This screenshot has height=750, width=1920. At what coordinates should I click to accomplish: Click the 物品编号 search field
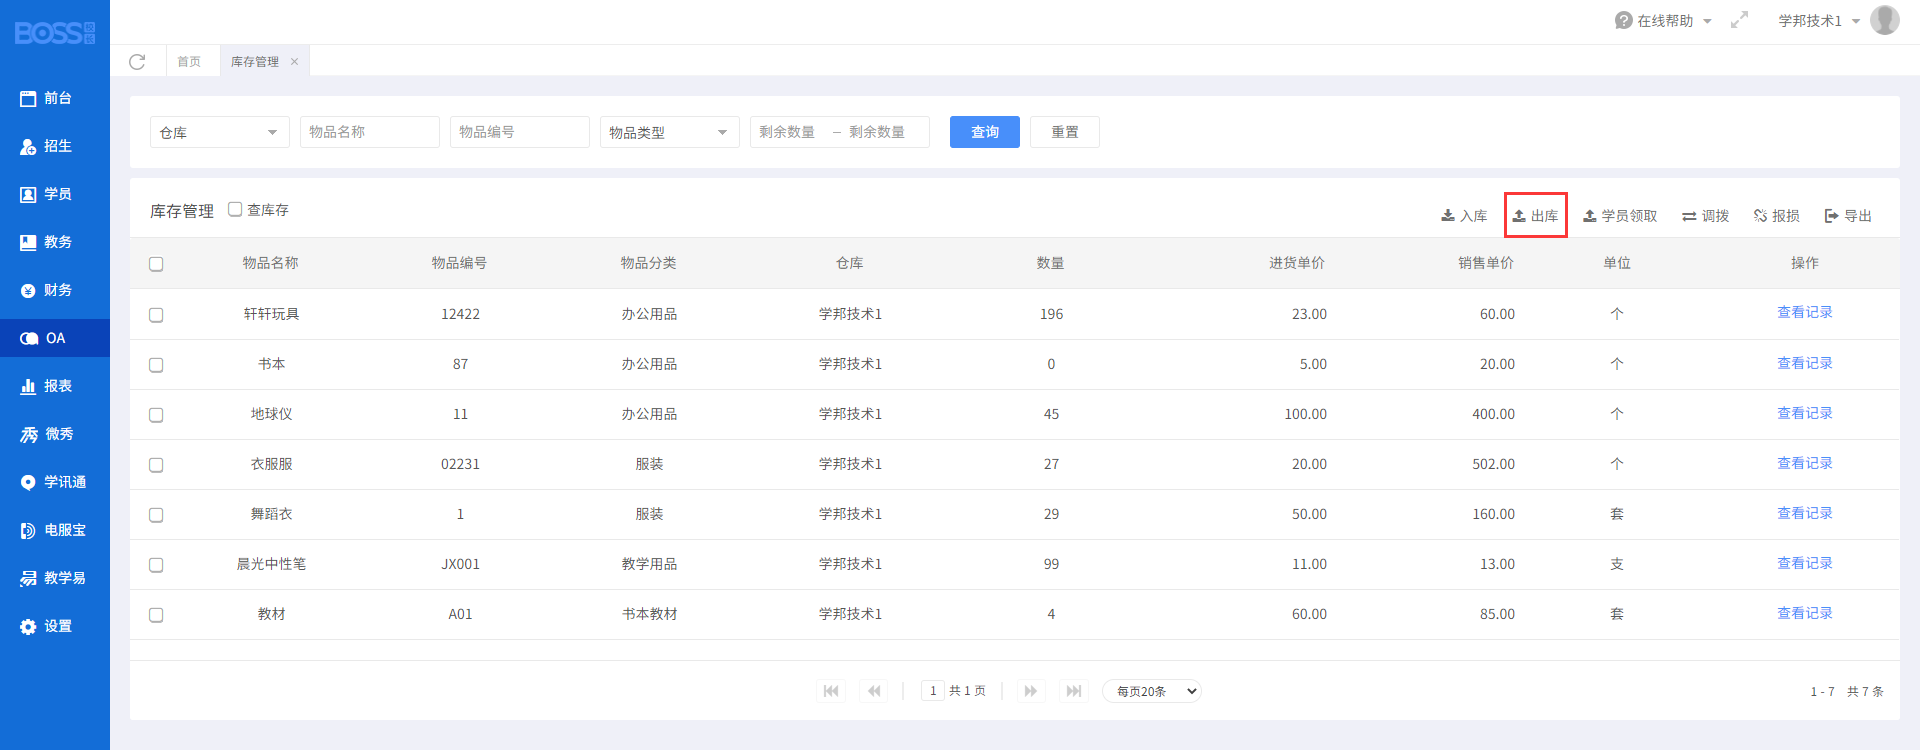(x=520, y=132)
